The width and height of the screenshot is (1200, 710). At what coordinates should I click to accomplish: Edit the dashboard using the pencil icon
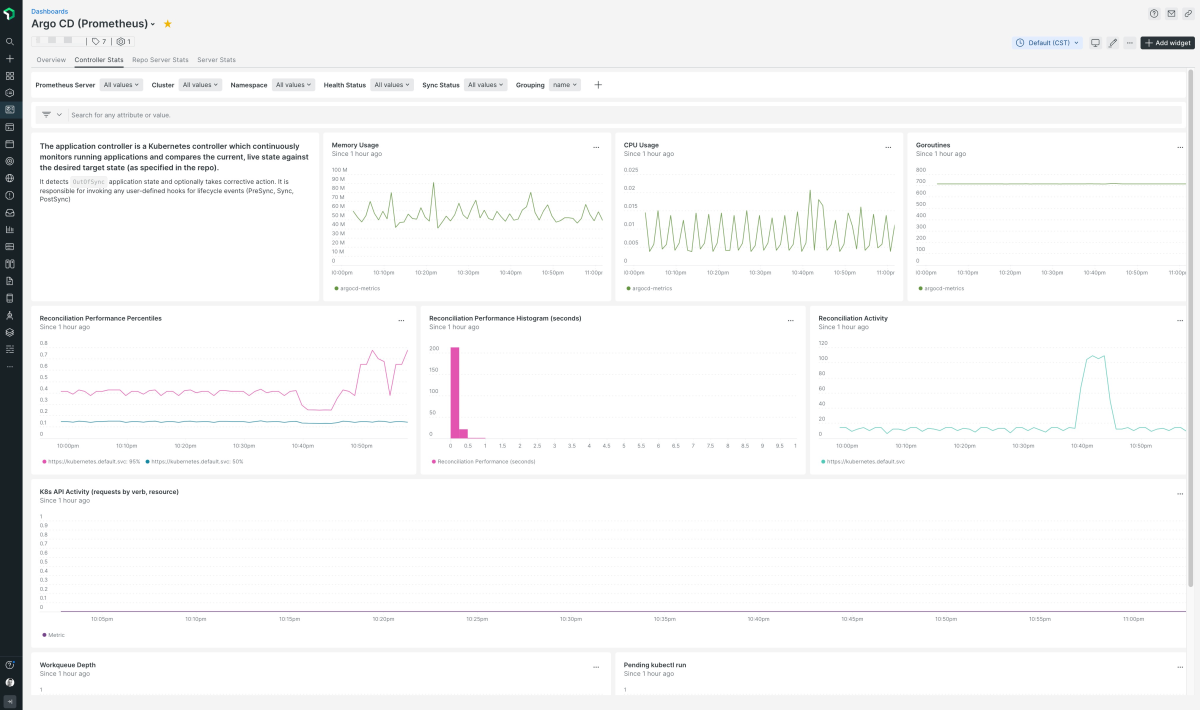(1112, 43)
